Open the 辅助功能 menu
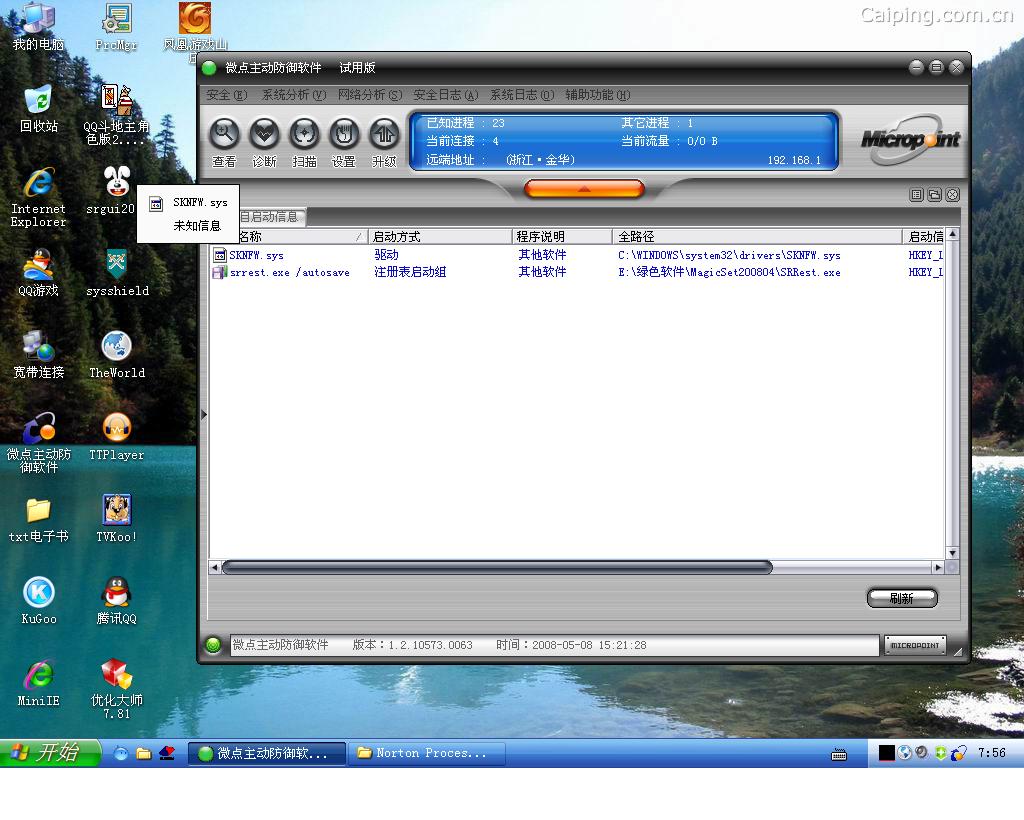Screen dimensions: 1024x820 598,95
